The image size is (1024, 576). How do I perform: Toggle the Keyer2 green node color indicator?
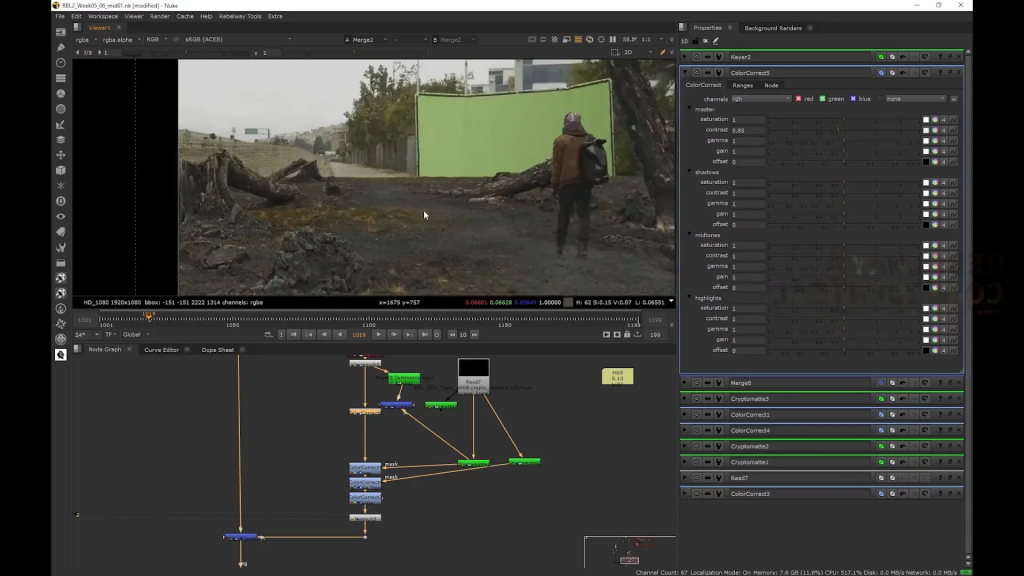click(x=881, y=57)
